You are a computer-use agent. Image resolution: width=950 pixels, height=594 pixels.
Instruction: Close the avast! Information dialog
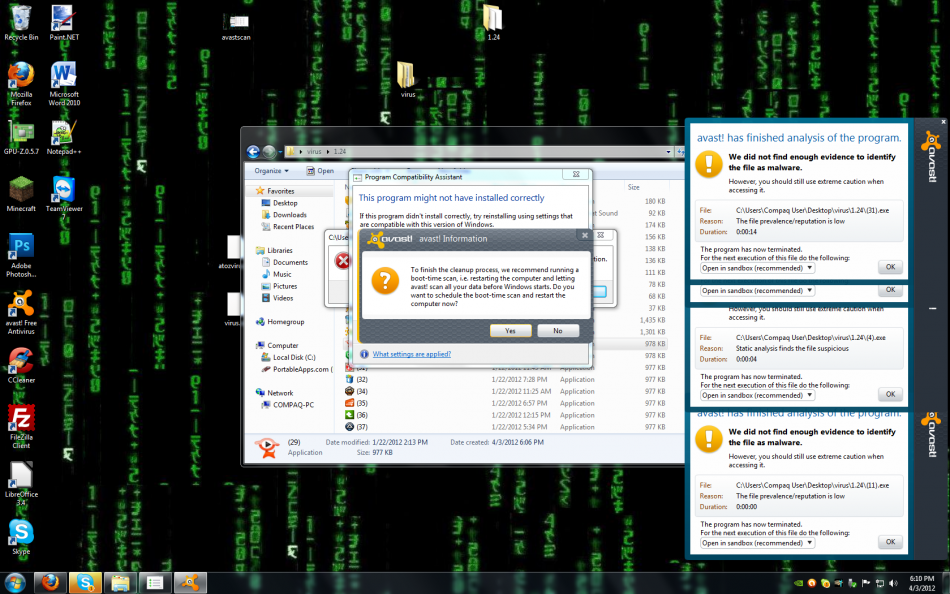(x=585, y=235)
